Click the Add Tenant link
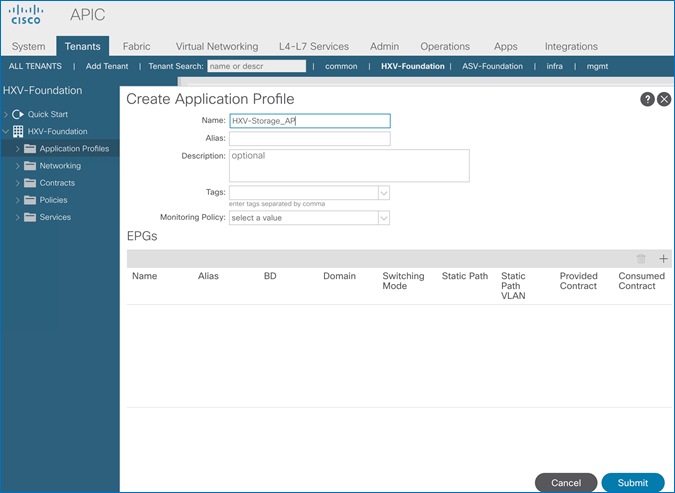 pyautogui.click(x=107, y=66)
